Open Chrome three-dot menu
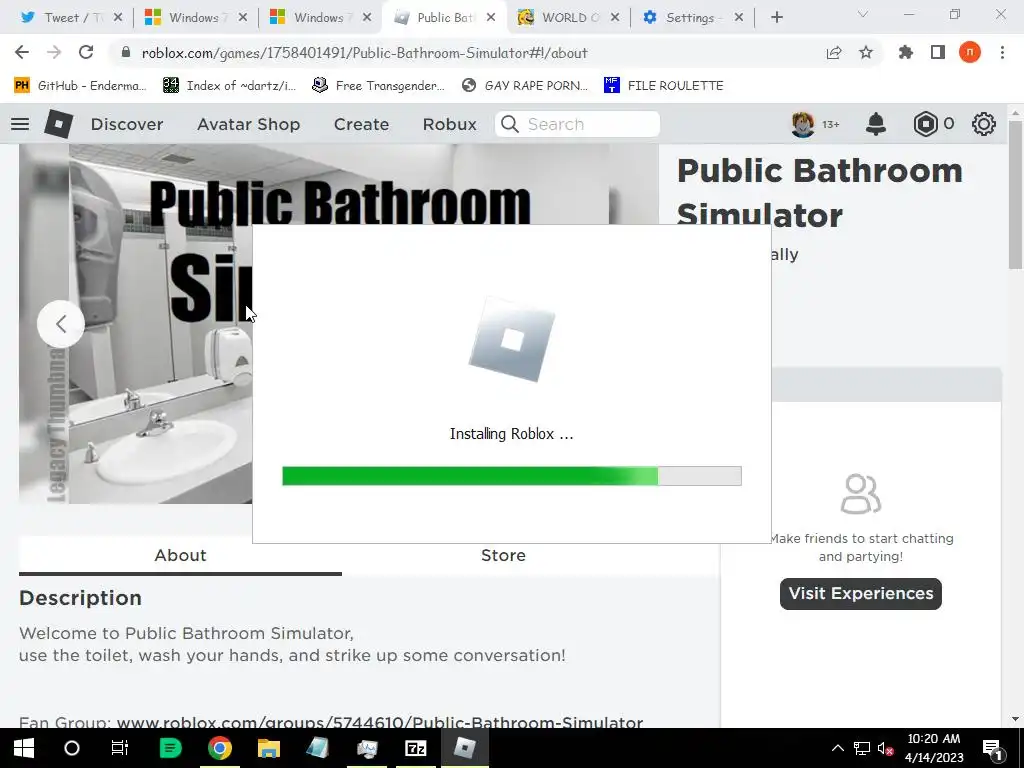 [x=1002, y=52]
